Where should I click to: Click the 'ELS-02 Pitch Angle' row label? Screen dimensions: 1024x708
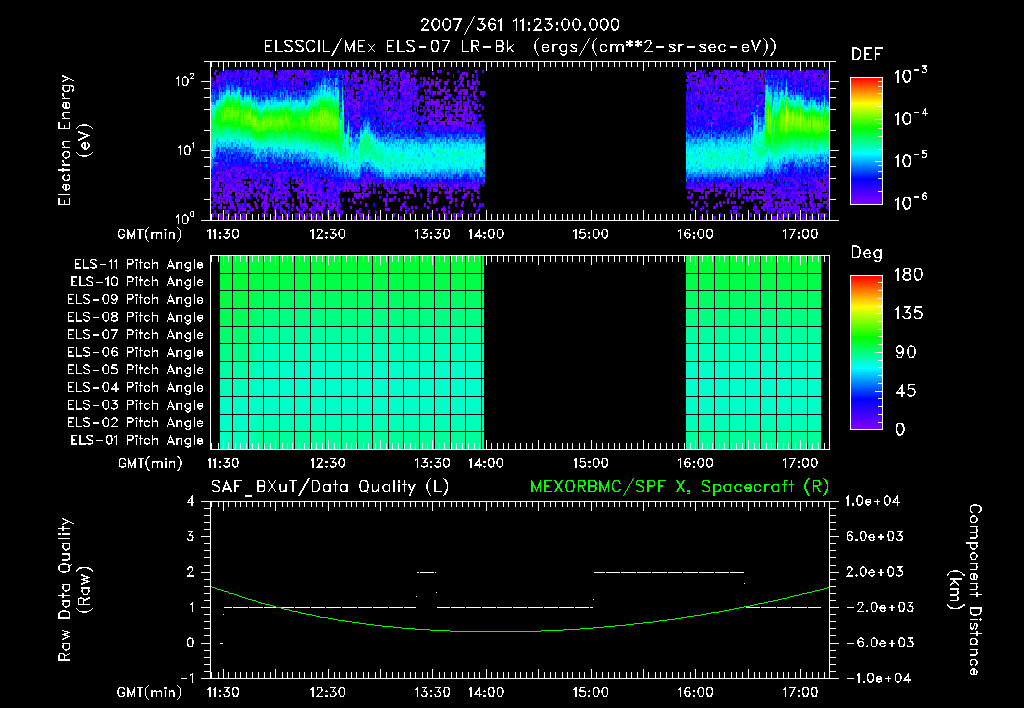tap(136, 423)
